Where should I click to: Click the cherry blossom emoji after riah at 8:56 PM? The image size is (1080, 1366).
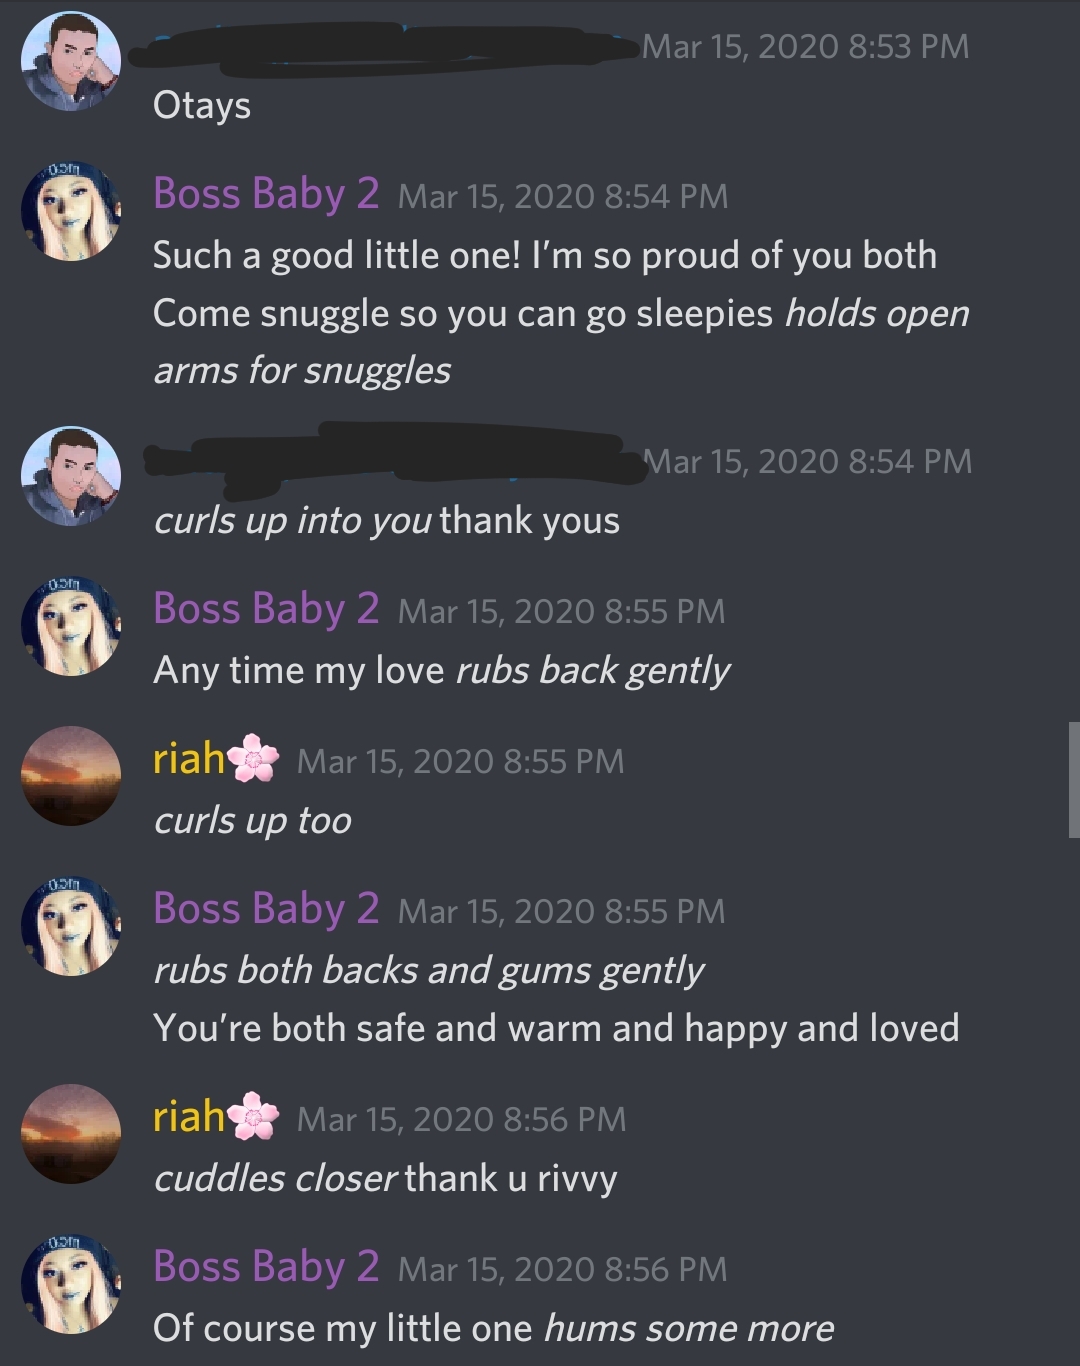[x=254, y=1117]
